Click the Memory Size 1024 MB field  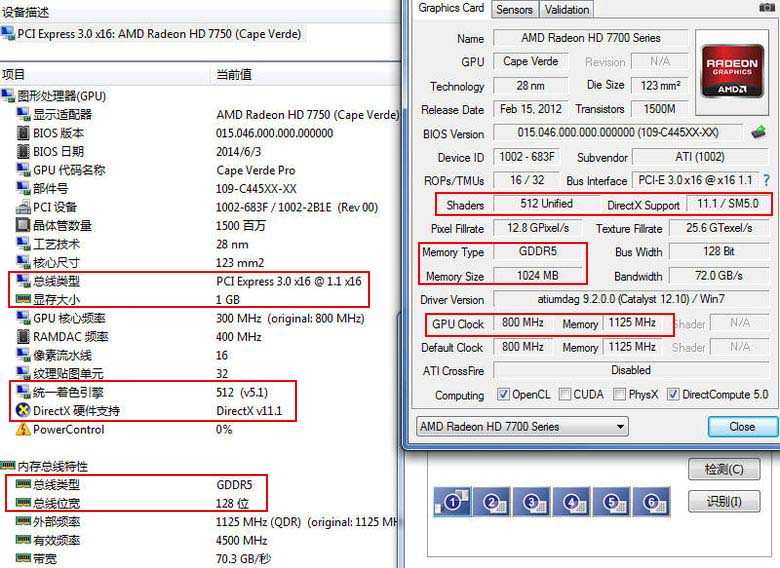coord(537,275)
